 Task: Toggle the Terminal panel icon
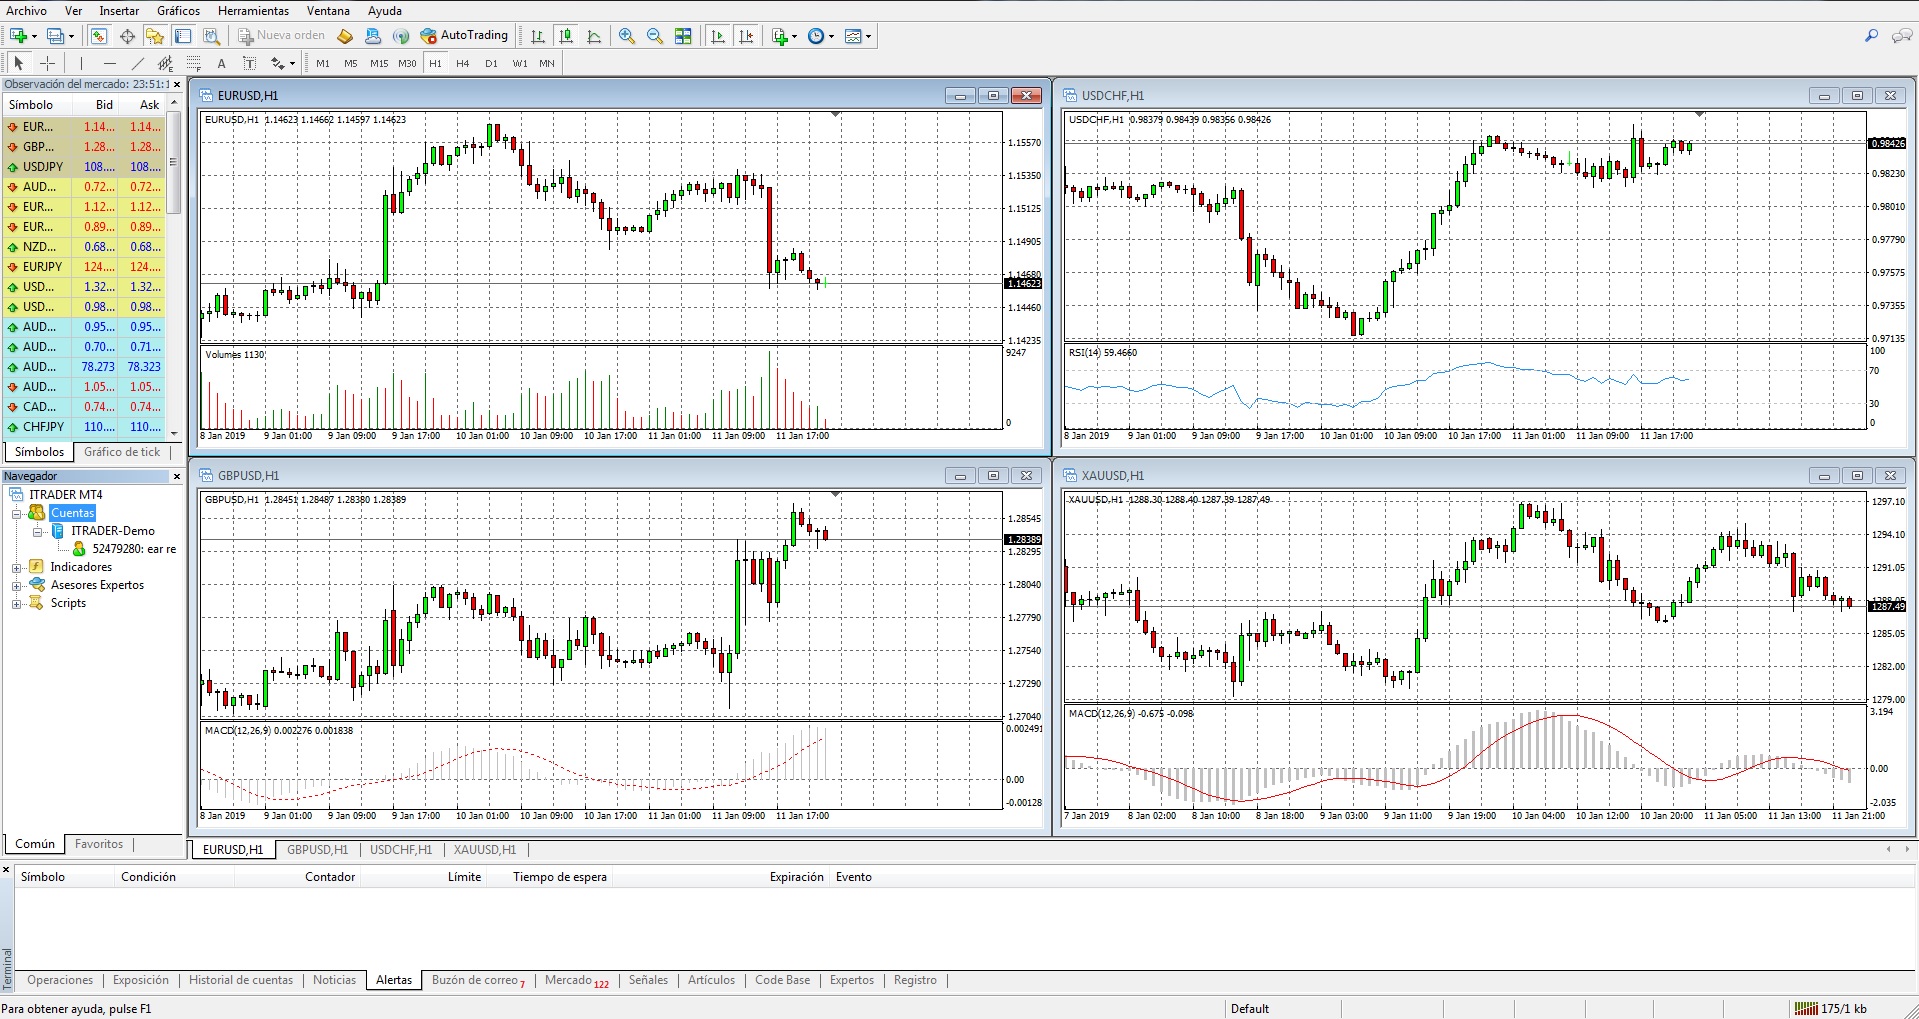[x=183, y=36]
